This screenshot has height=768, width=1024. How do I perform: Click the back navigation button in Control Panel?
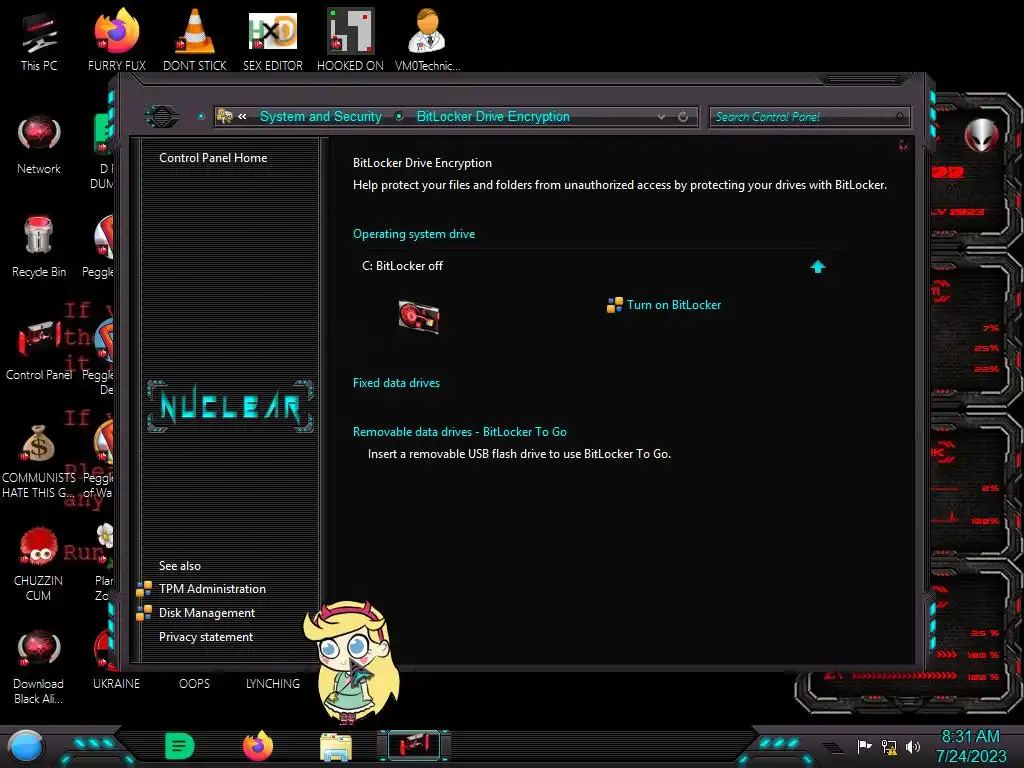point(161,117)
